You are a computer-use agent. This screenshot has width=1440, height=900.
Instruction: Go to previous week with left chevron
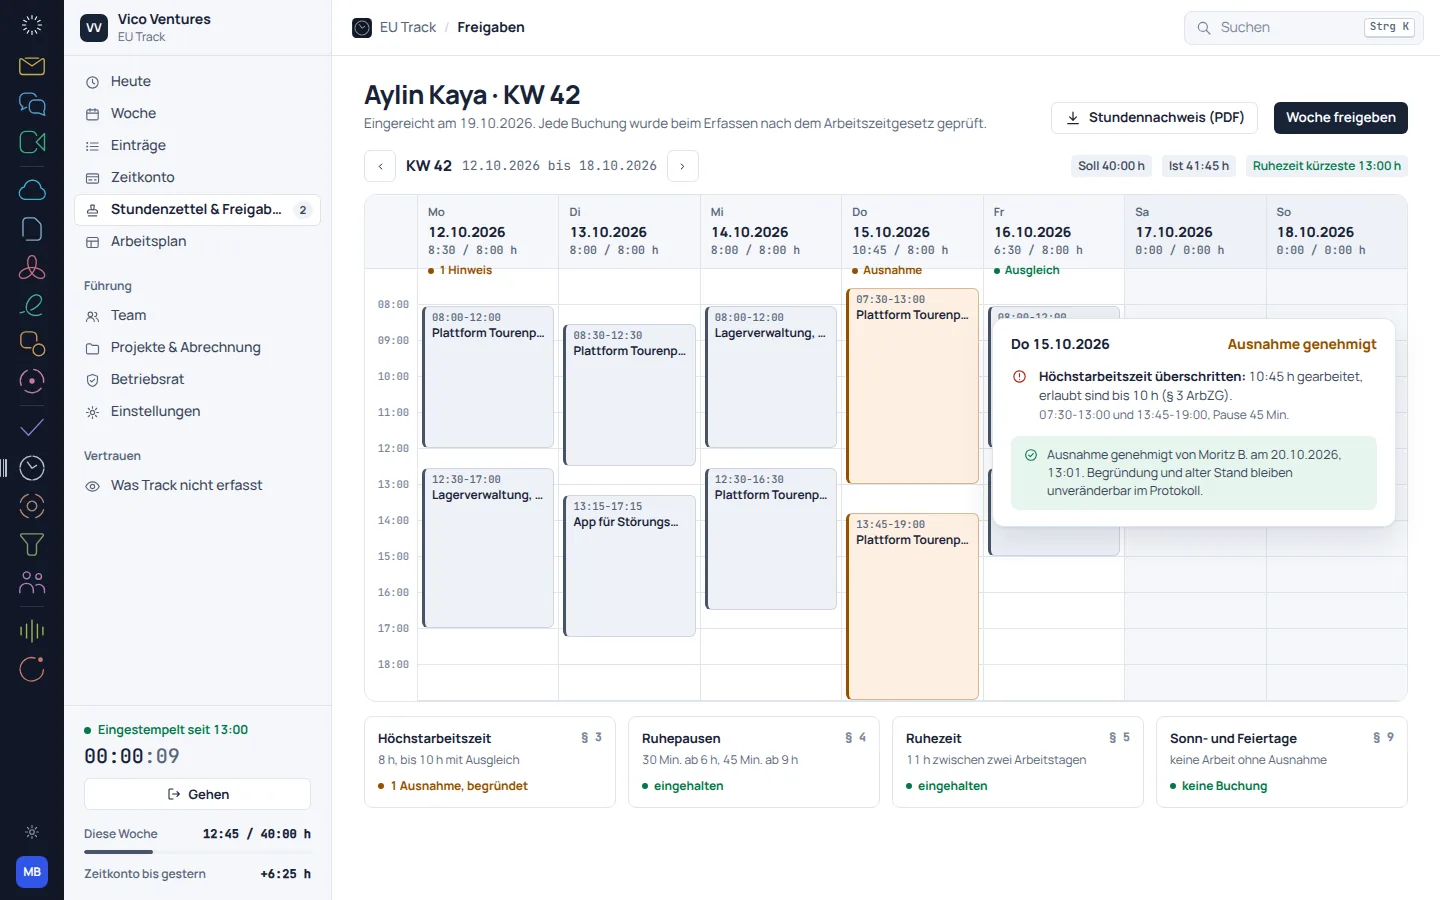click(380, 166)
